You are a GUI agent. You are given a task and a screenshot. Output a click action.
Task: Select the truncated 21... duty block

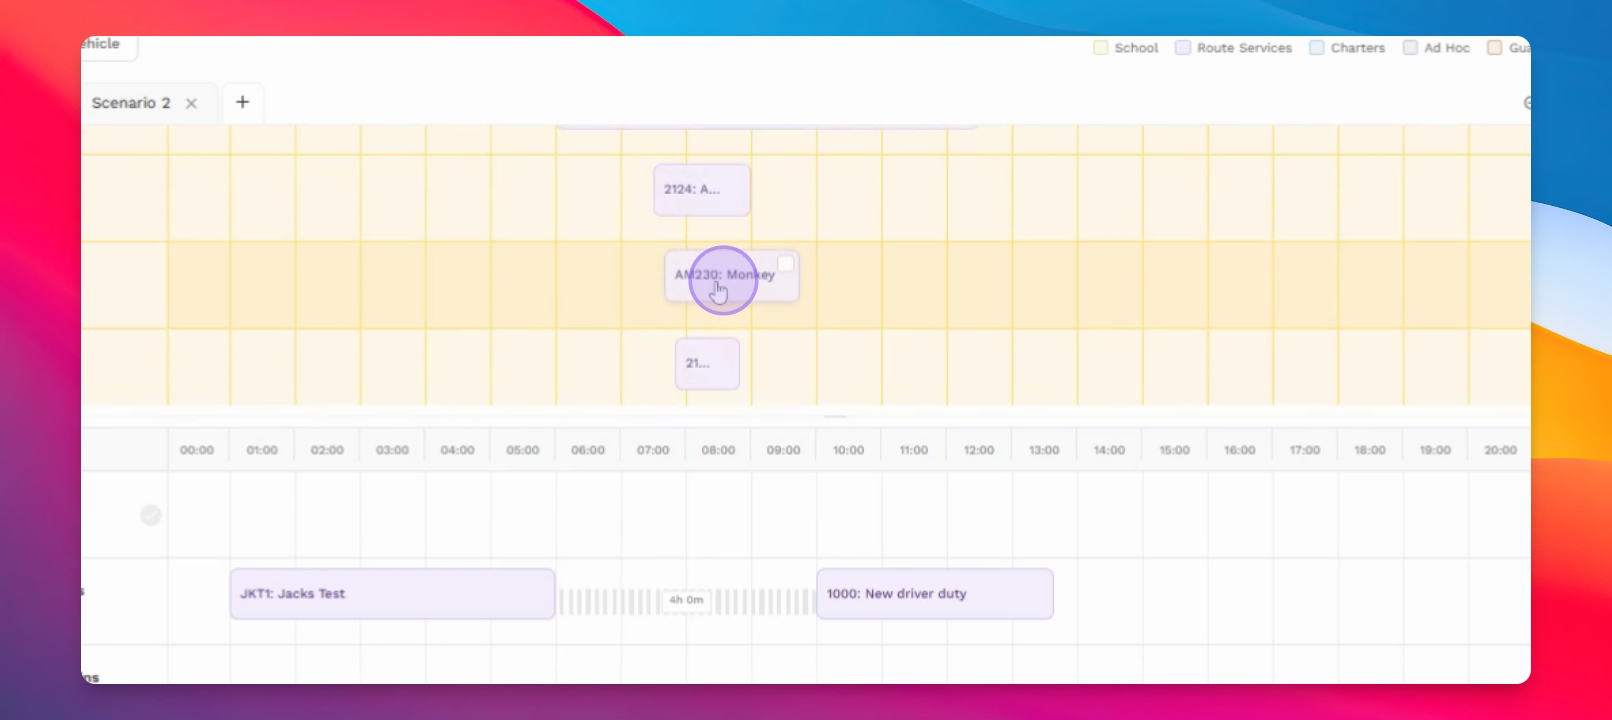click(707, 364)
